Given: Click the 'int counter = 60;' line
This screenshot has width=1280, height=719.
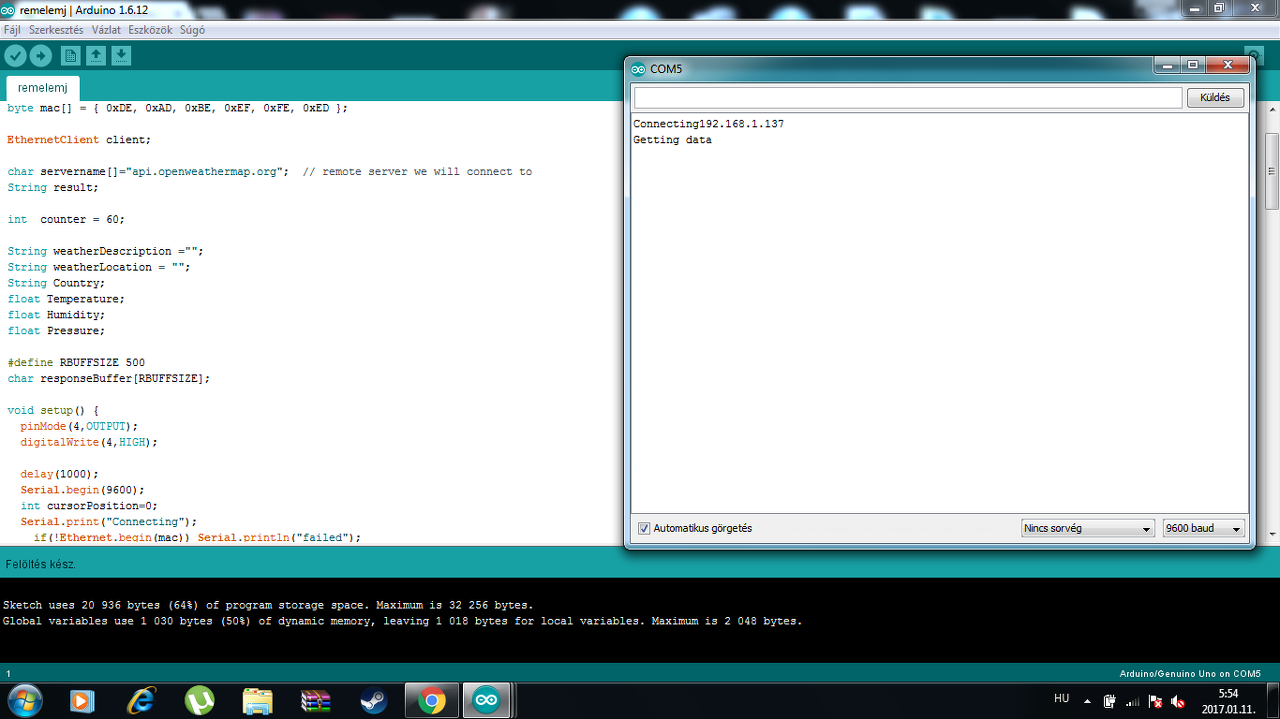Looking at the screenshot, I should [66, 219].
